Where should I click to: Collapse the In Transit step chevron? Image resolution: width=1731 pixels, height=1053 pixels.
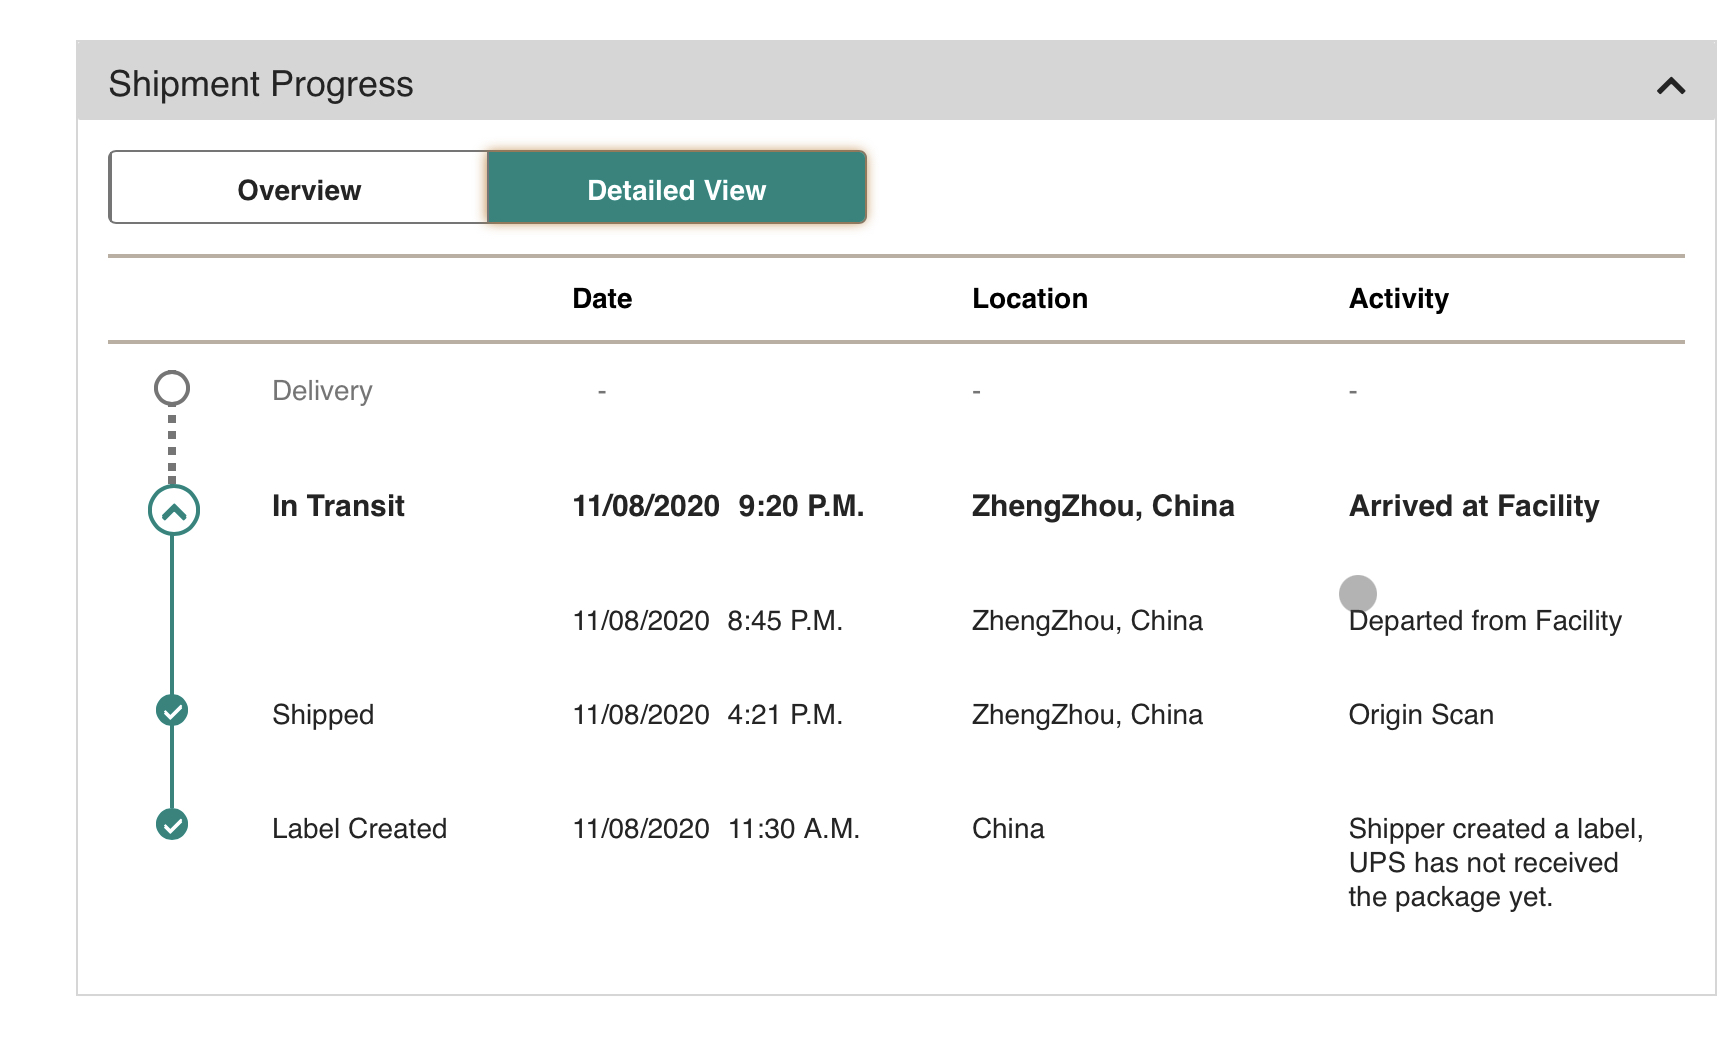pyautogui.click(x=174, y=511)
